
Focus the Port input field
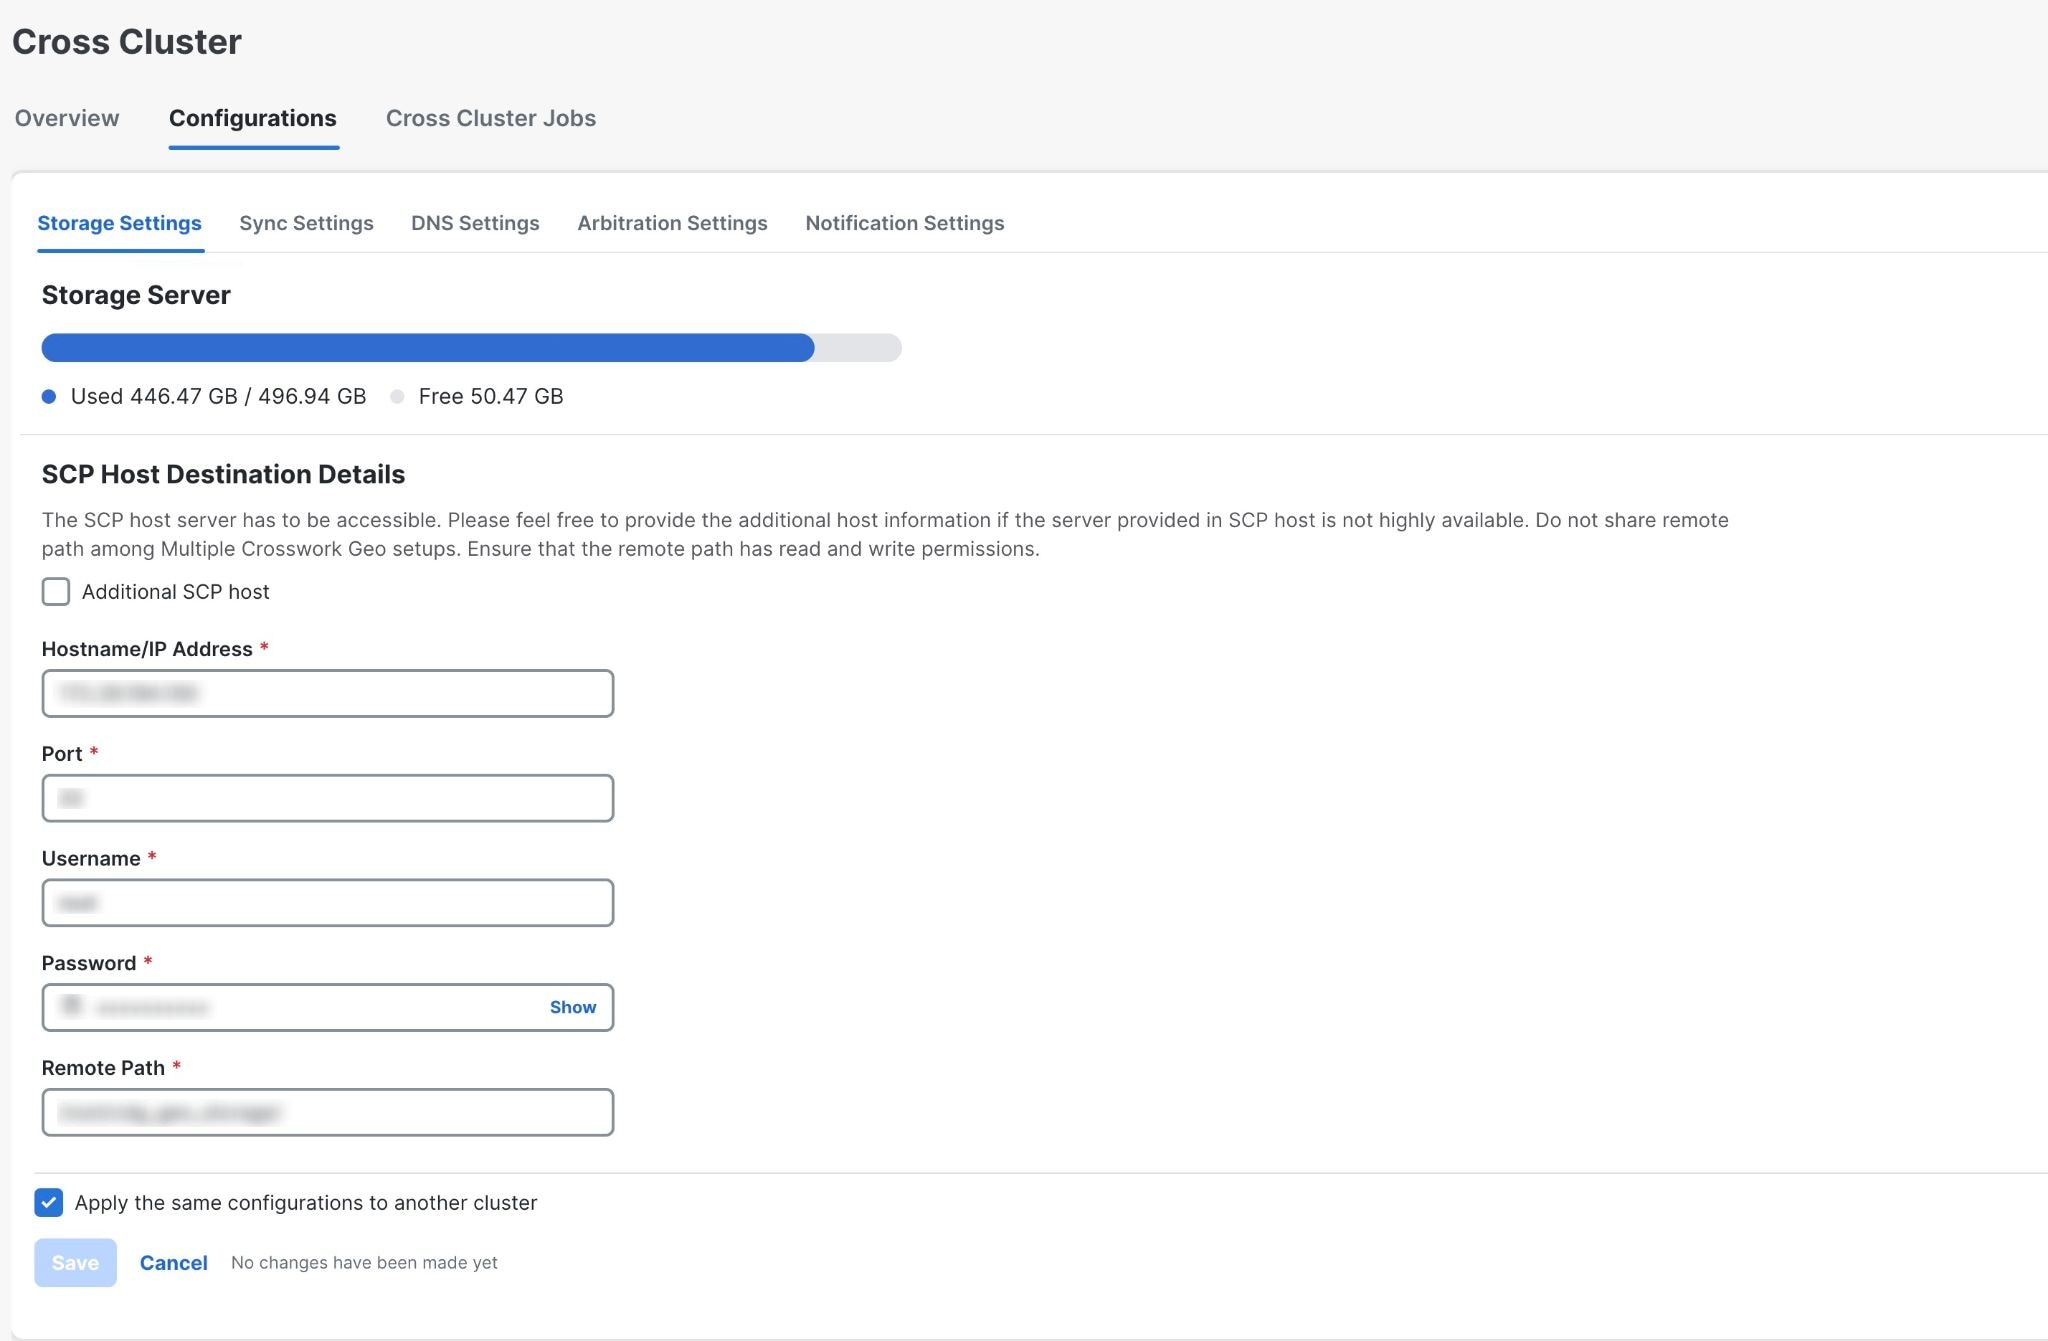click(327, 798)
